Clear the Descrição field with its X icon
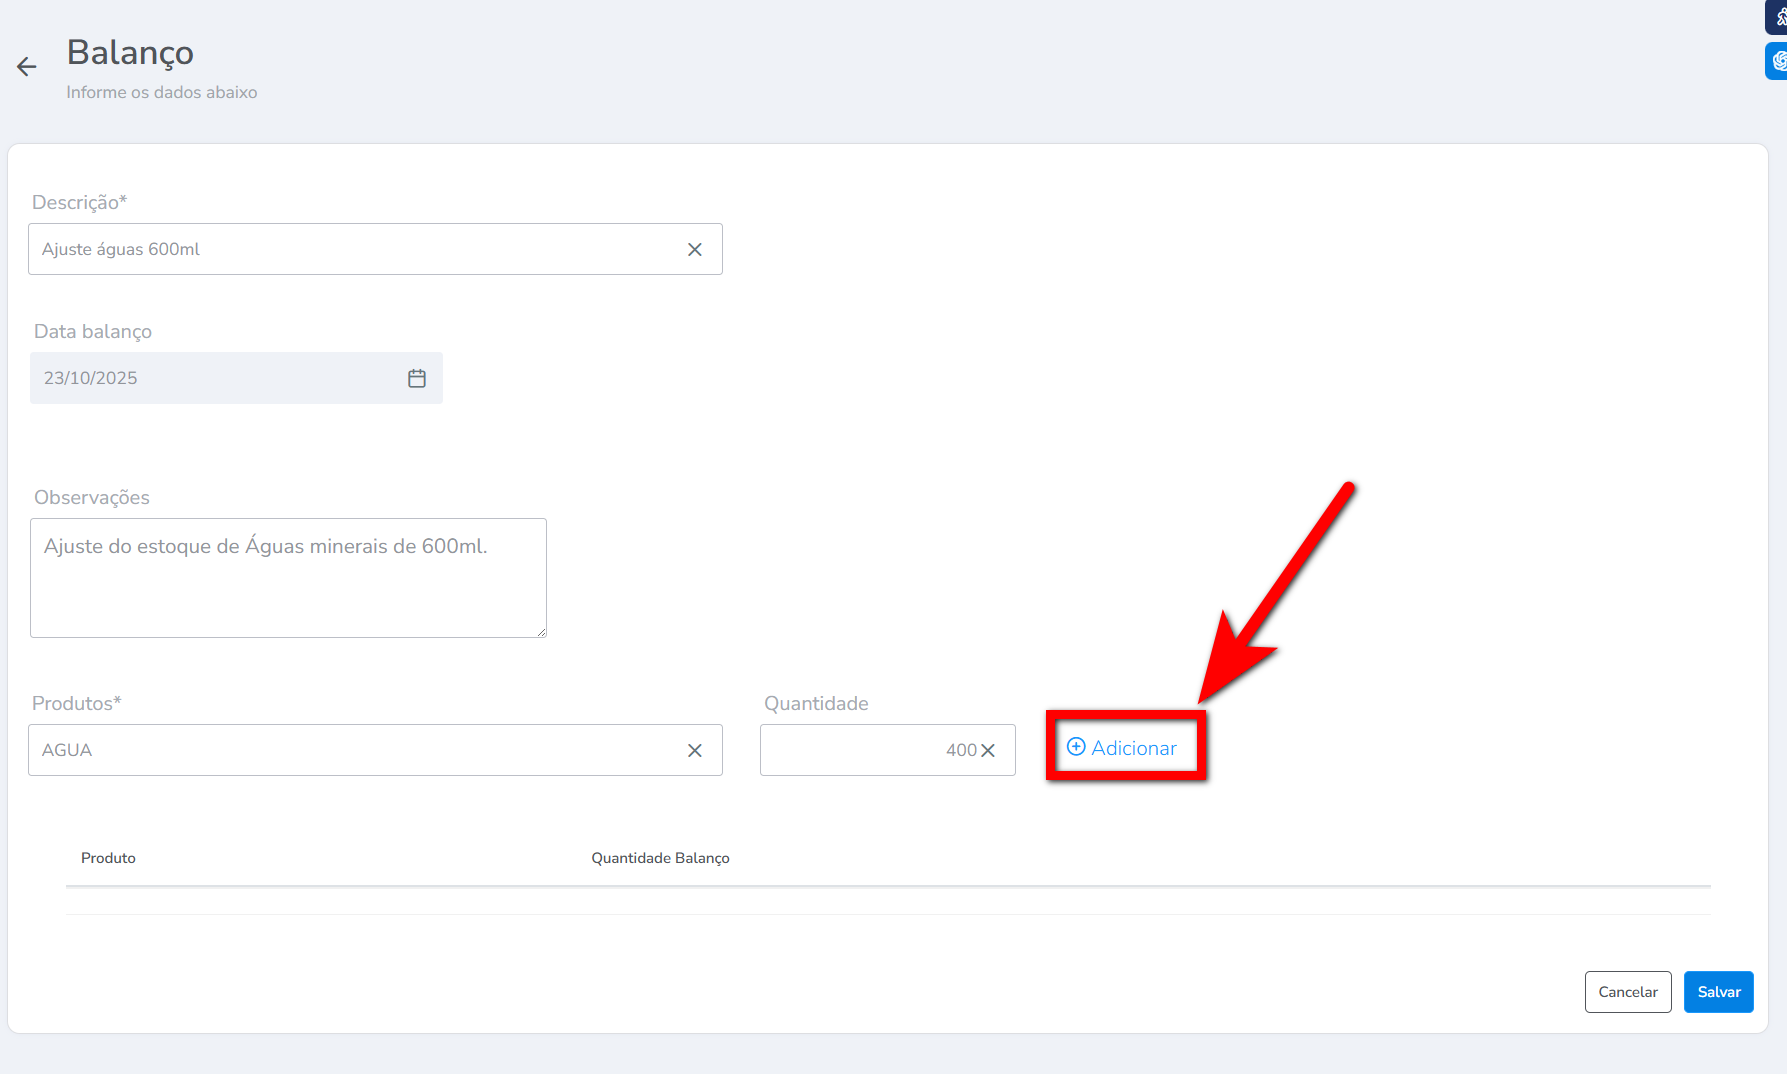Image resolution: width=1787 pixels, height=1074 pixels. [695, 250]
